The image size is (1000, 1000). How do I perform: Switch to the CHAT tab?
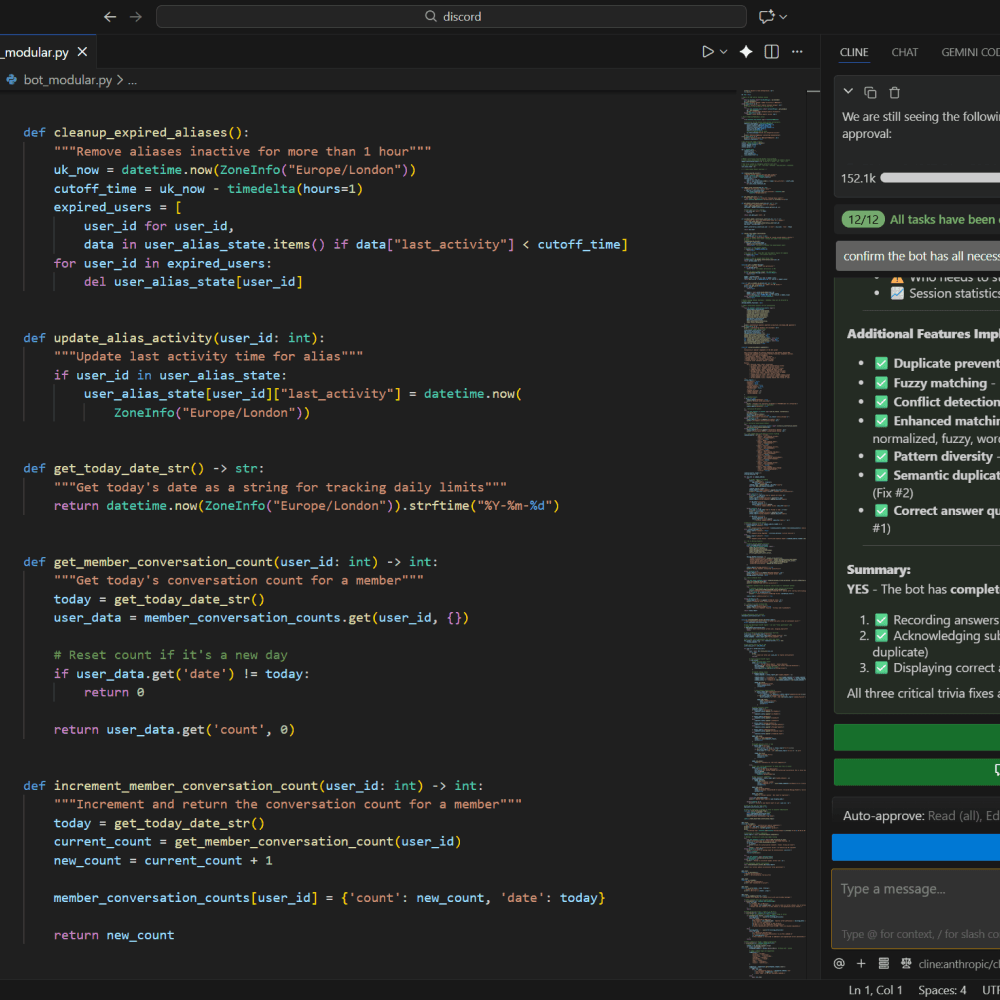click(904, 52)
